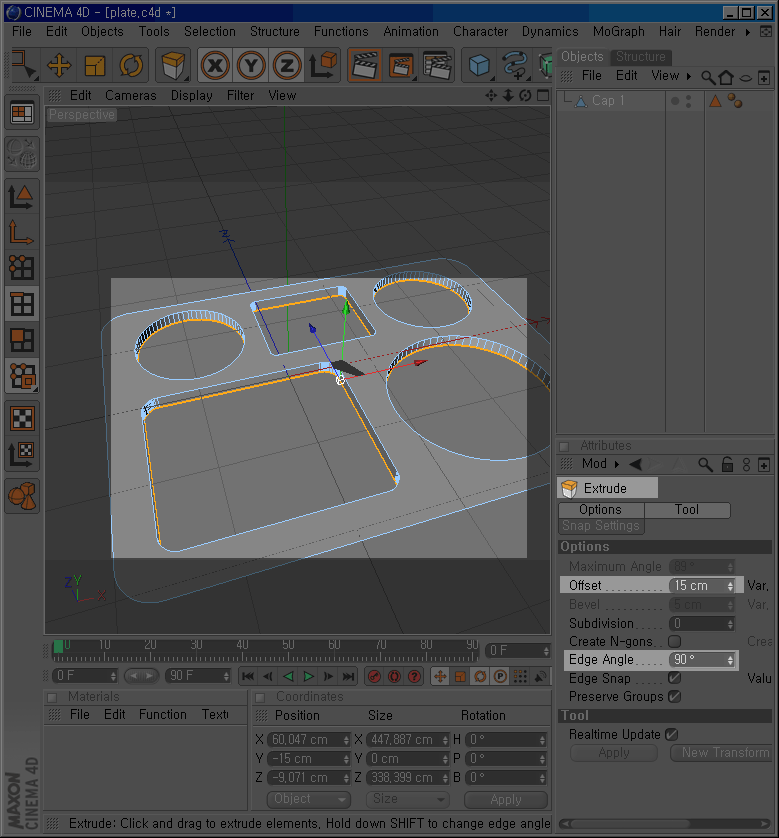Open the Object coordinate mode dropdown

pyautogui.click(x=308, y=799)
